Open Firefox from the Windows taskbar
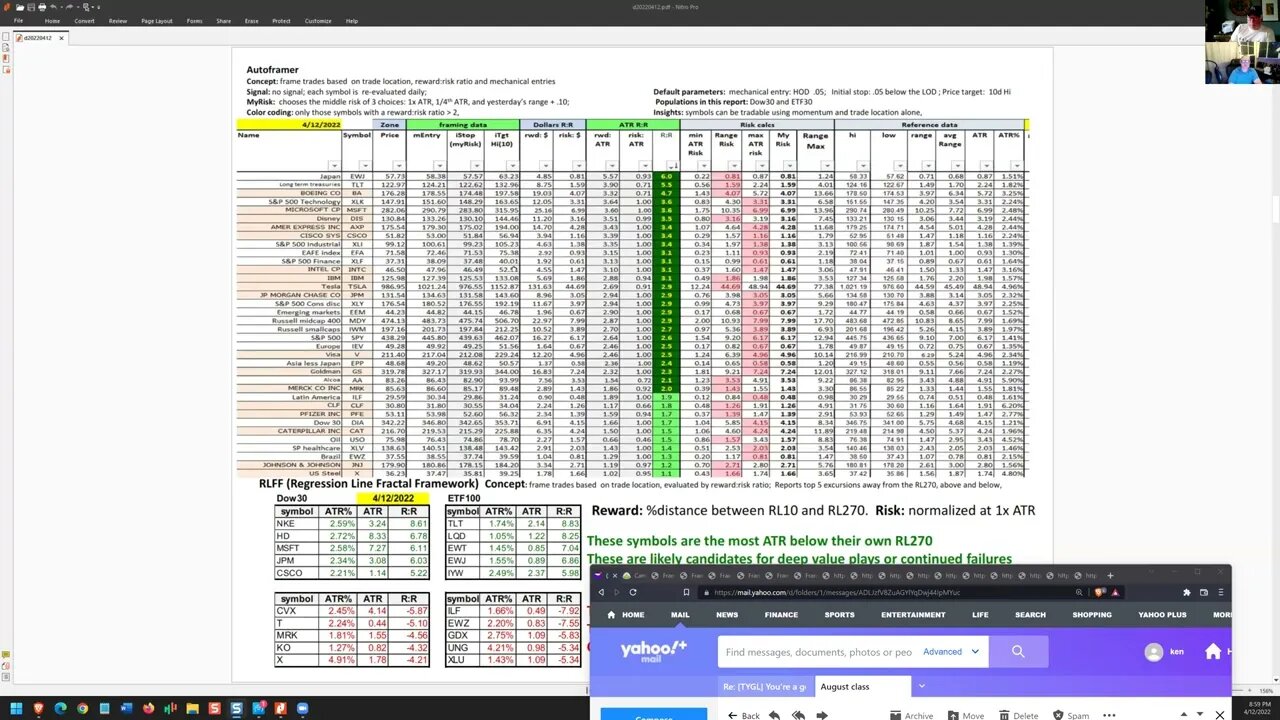 [149, 708]
